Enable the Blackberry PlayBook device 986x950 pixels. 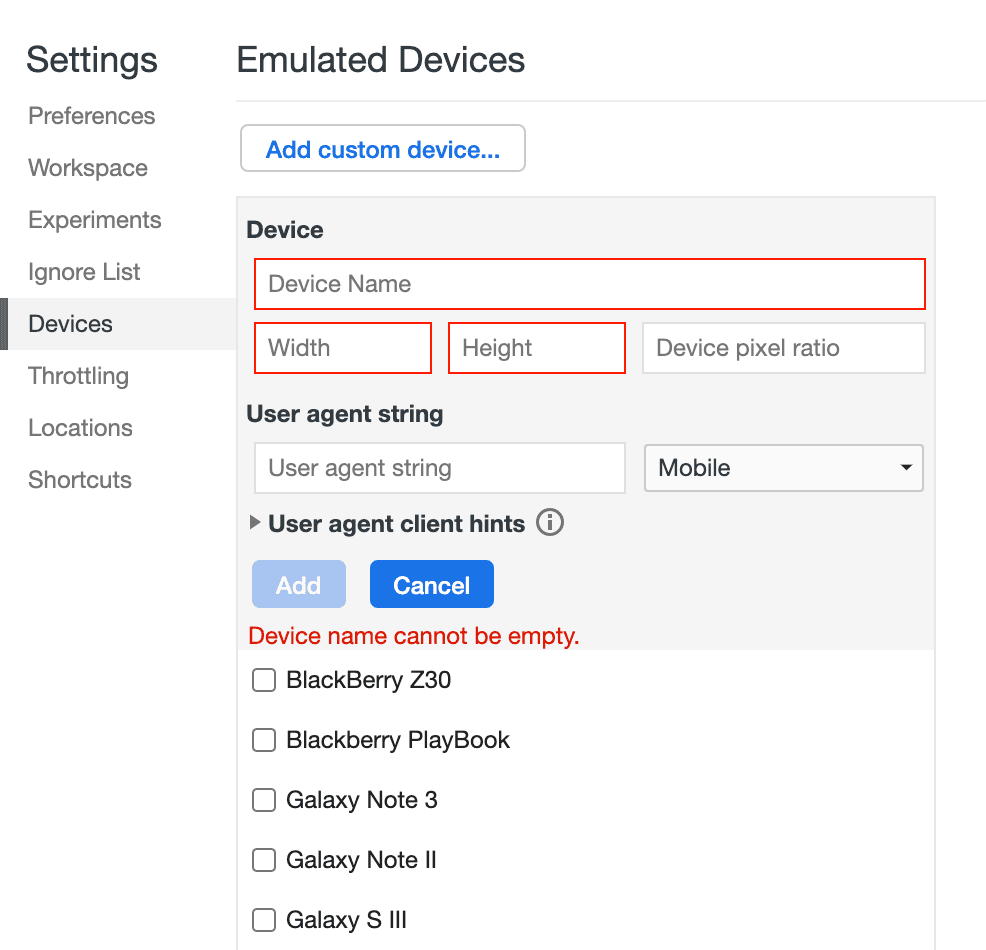[263, 740]
